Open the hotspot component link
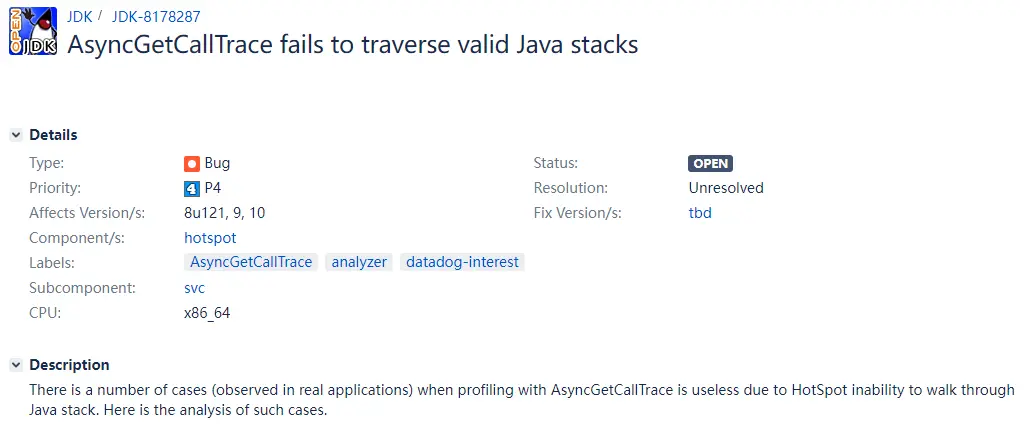 (x=210, y=238)
